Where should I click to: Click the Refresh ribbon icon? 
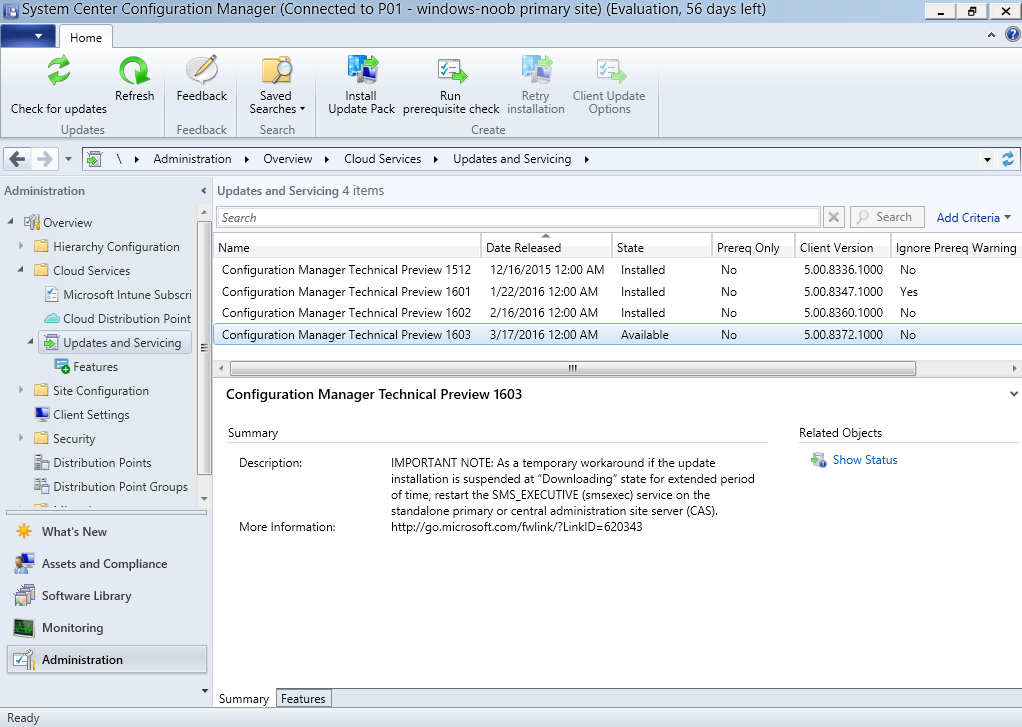(x=134, y=71)
